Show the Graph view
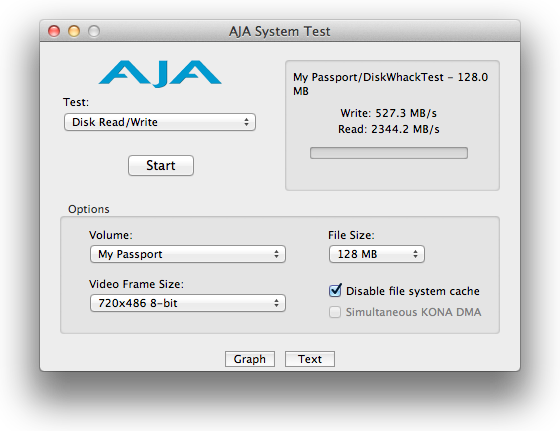The width and height of the screenshot is (560, 431). [250, 359]
